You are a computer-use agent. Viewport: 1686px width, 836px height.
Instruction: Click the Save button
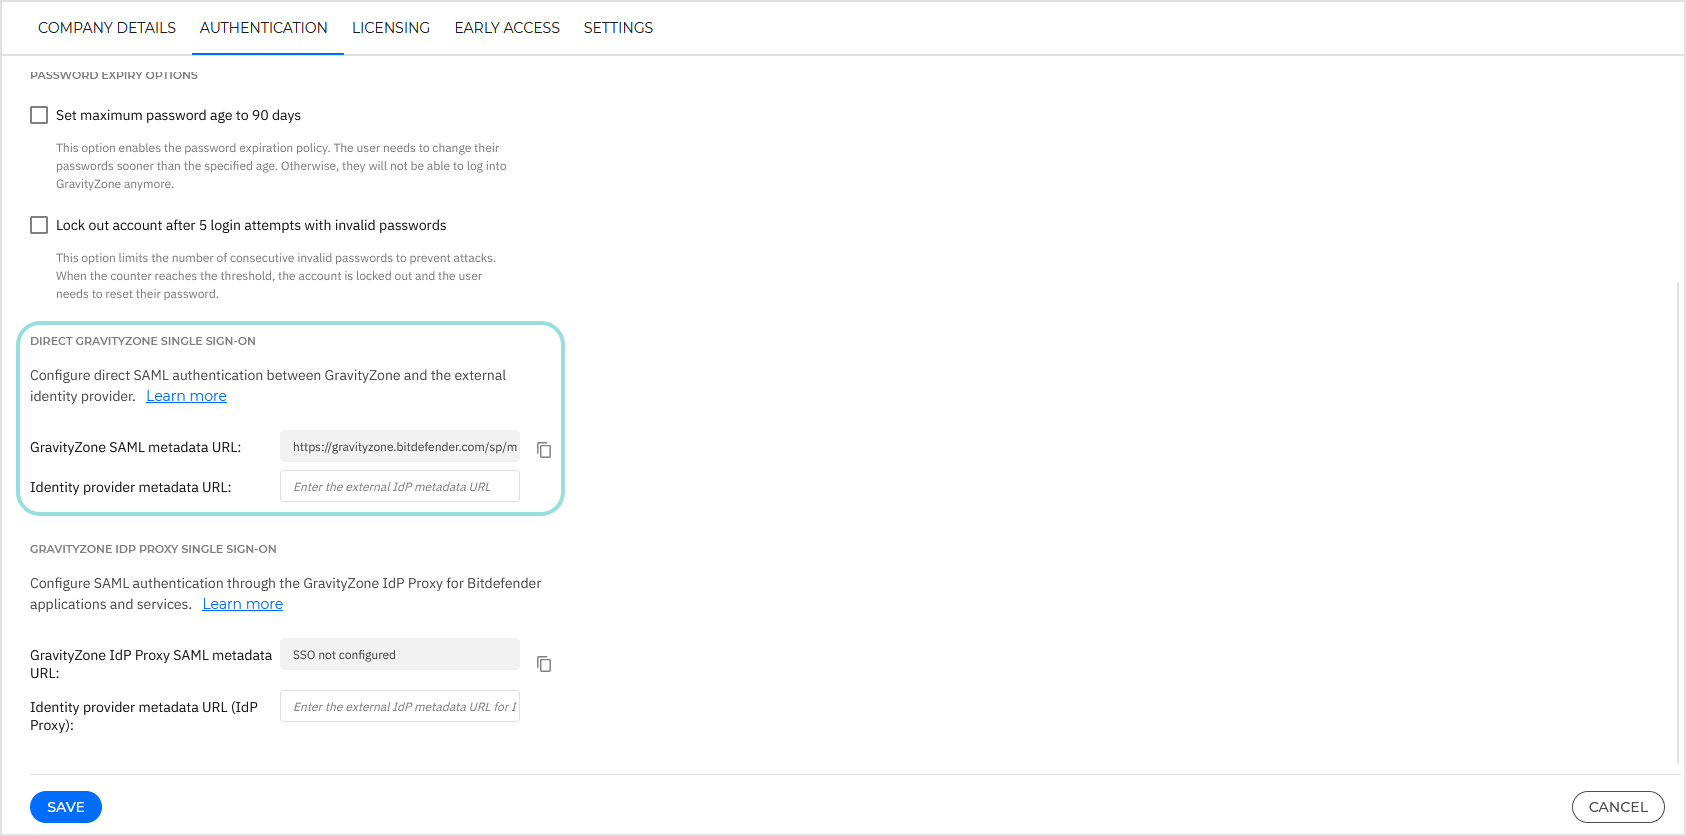click(66, 807)
